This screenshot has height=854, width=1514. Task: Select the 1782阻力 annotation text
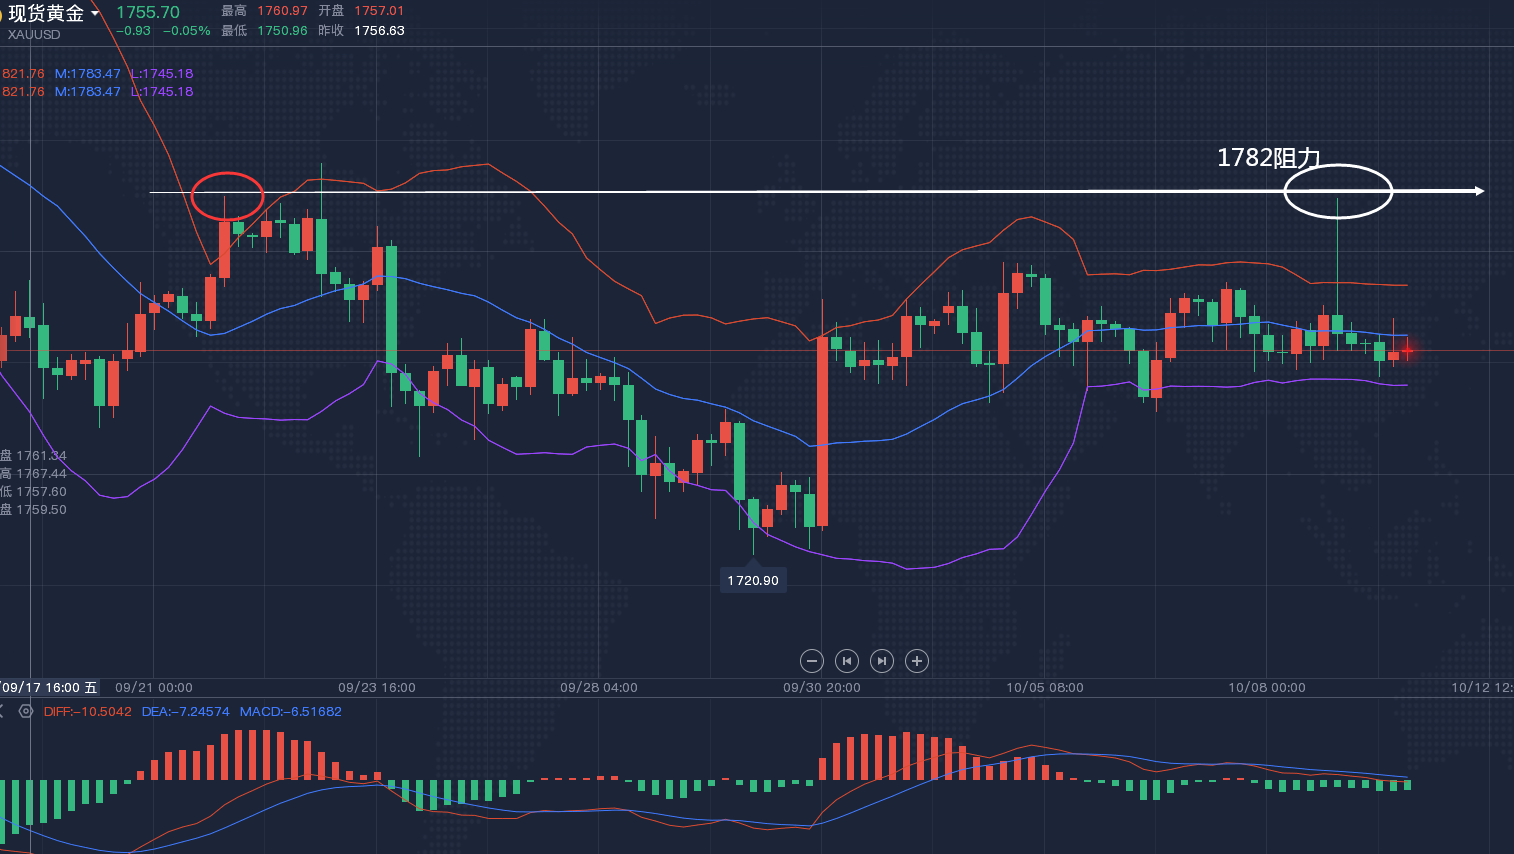[x=1268, y=158]
